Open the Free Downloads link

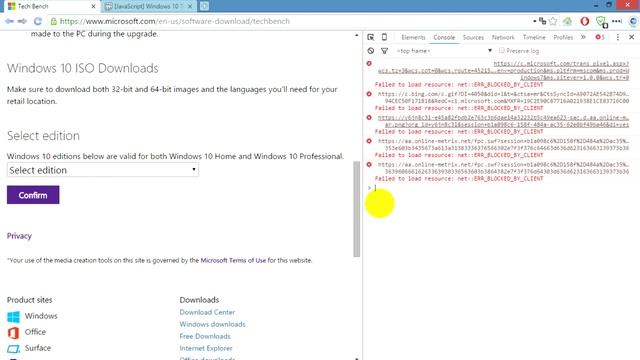click(205, 336)
